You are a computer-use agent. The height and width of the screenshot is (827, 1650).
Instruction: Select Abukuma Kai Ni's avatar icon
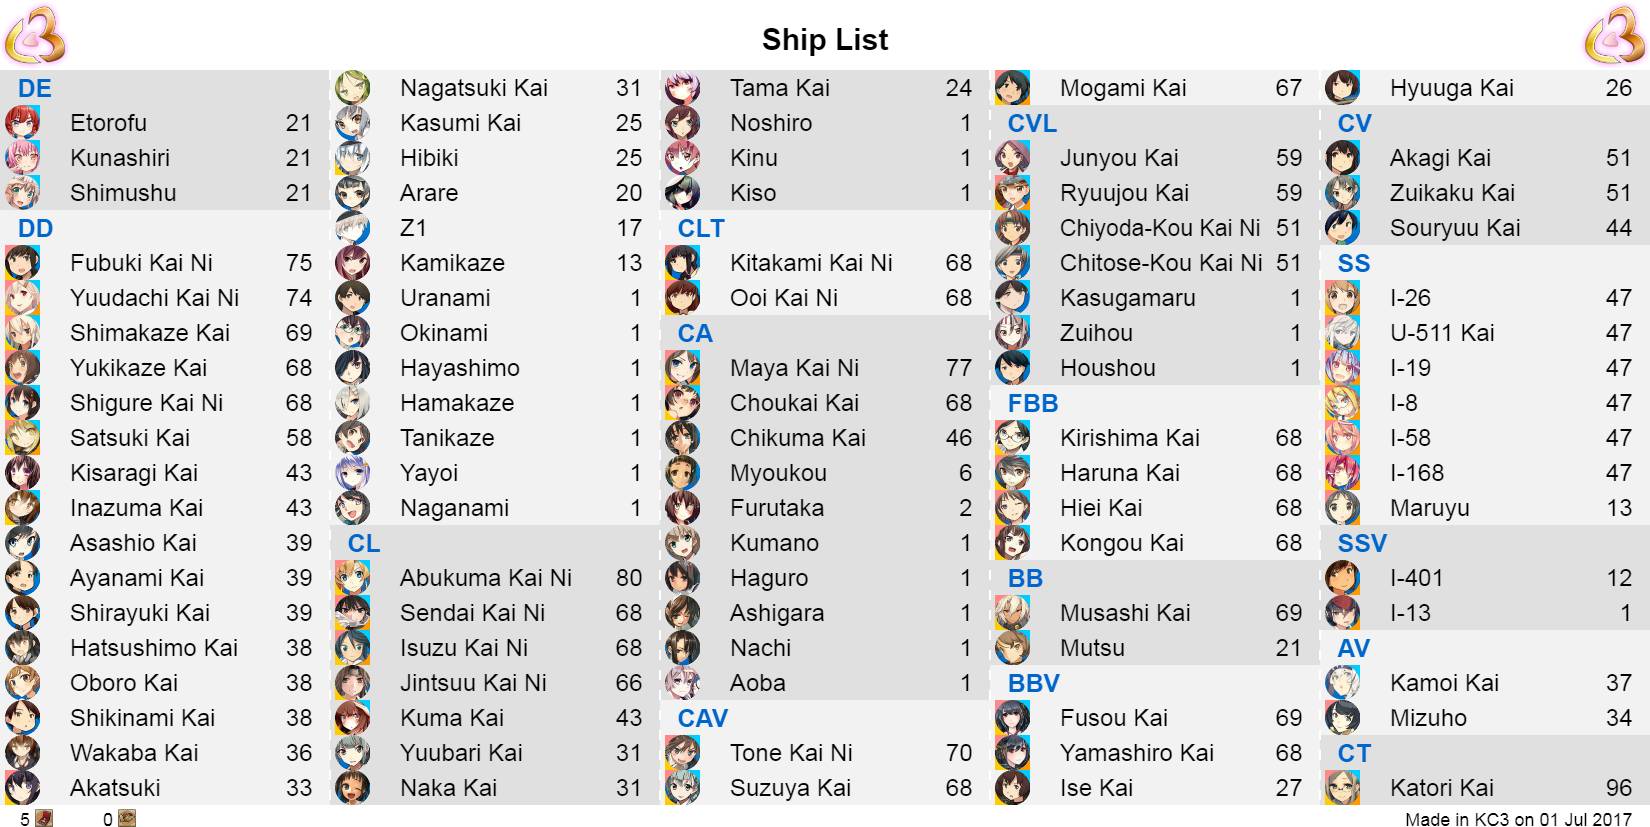(x=352, y=578)
